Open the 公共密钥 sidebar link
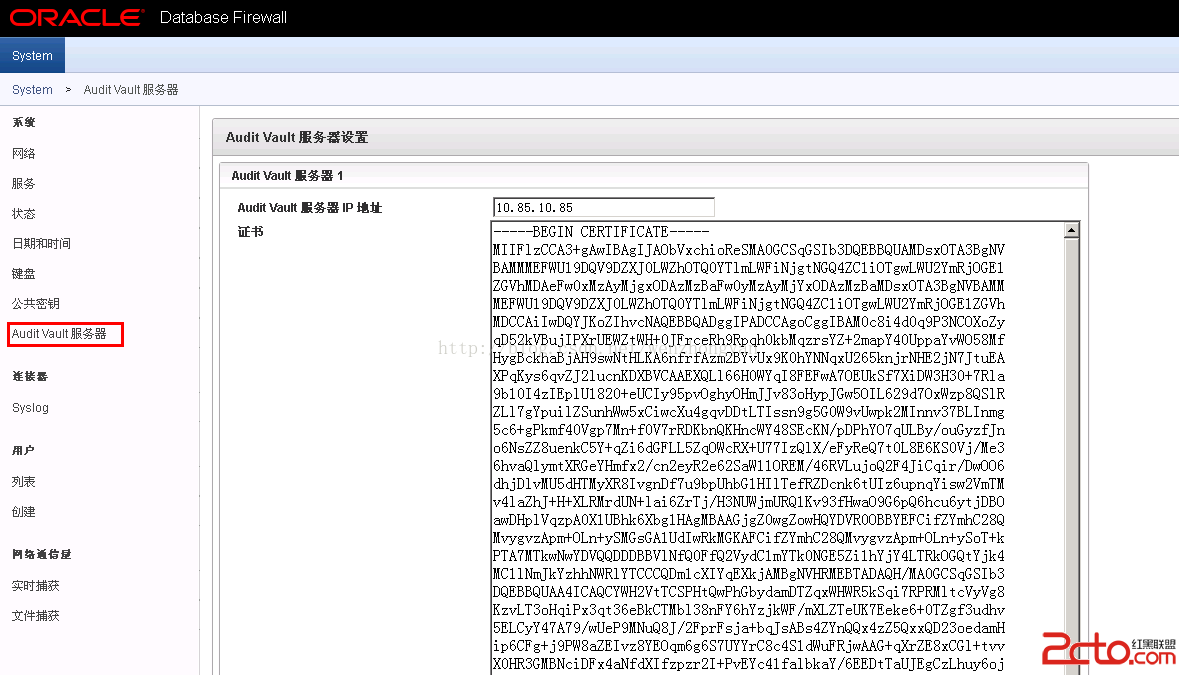Image resolution: width=1179 pixels, height=675 pixels. click(x=35, y=304)
